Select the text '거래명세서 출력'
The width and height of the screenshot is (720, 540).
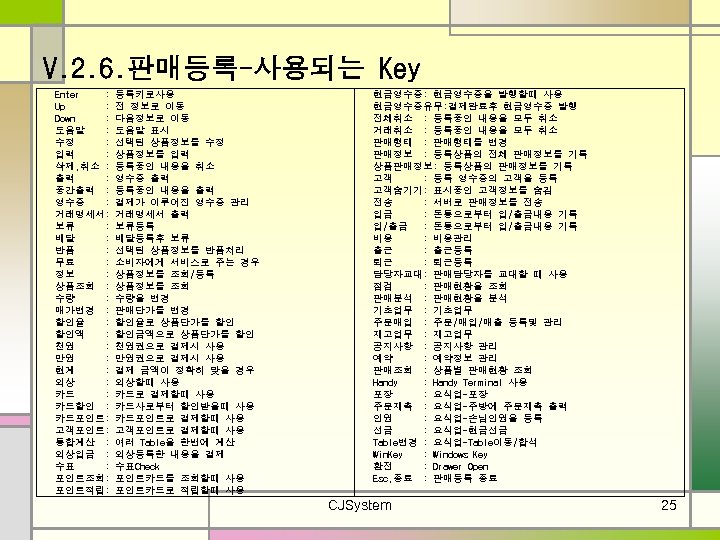point(152,214)
